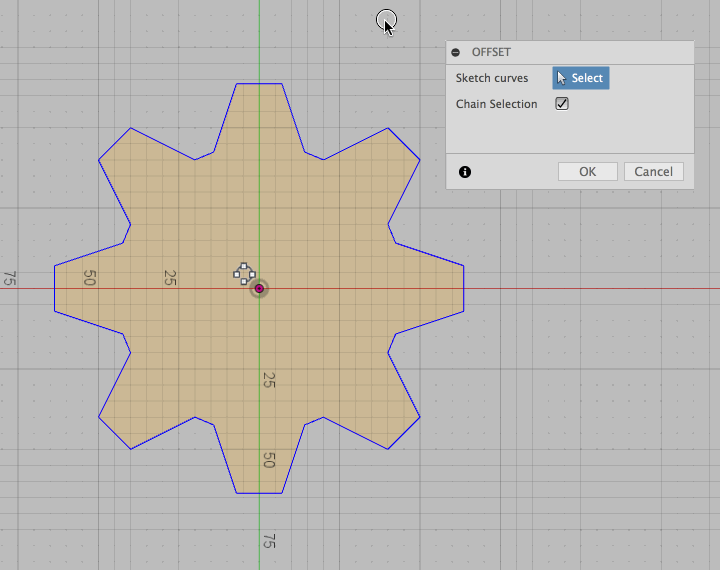This screenshot has width=720, height=570.
Task: Click the 75 label at the left edge
Action: 9,279
